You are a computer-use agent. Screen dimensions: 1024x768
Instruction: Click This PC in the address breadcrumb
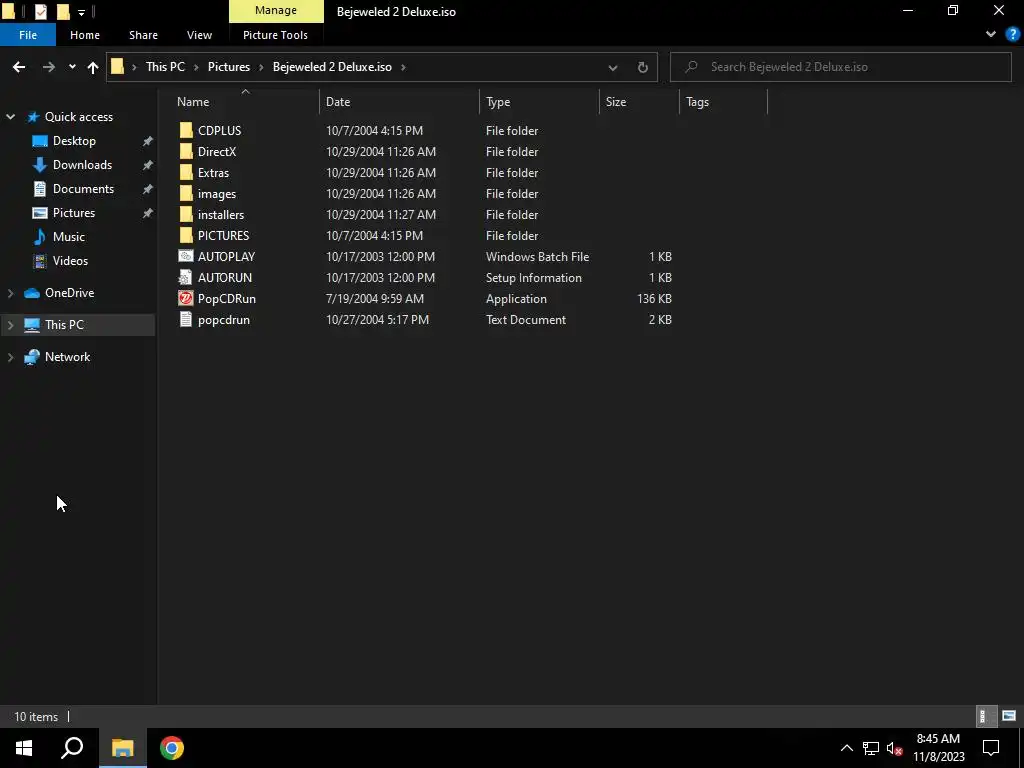pos(165,67)
